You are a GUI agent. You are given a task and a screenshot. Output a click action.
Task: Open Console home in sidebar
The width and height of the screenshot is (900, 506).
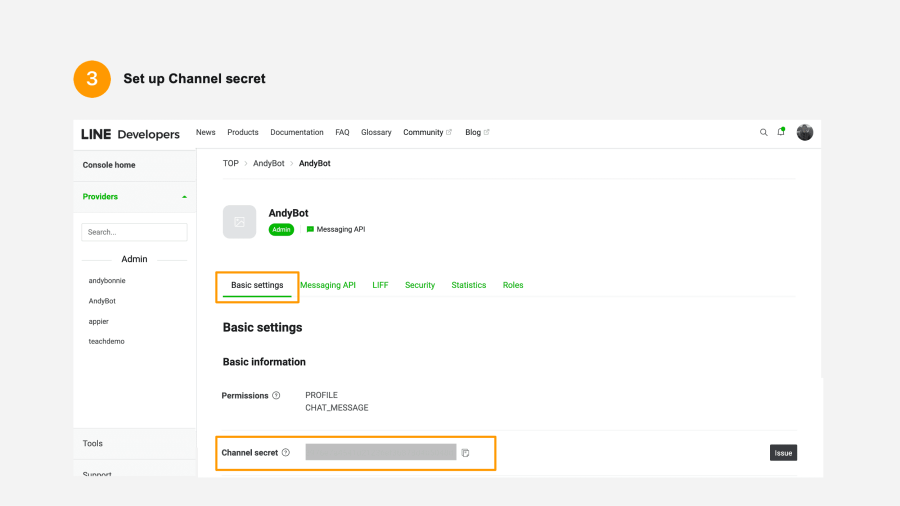click(x=109, y=165)
